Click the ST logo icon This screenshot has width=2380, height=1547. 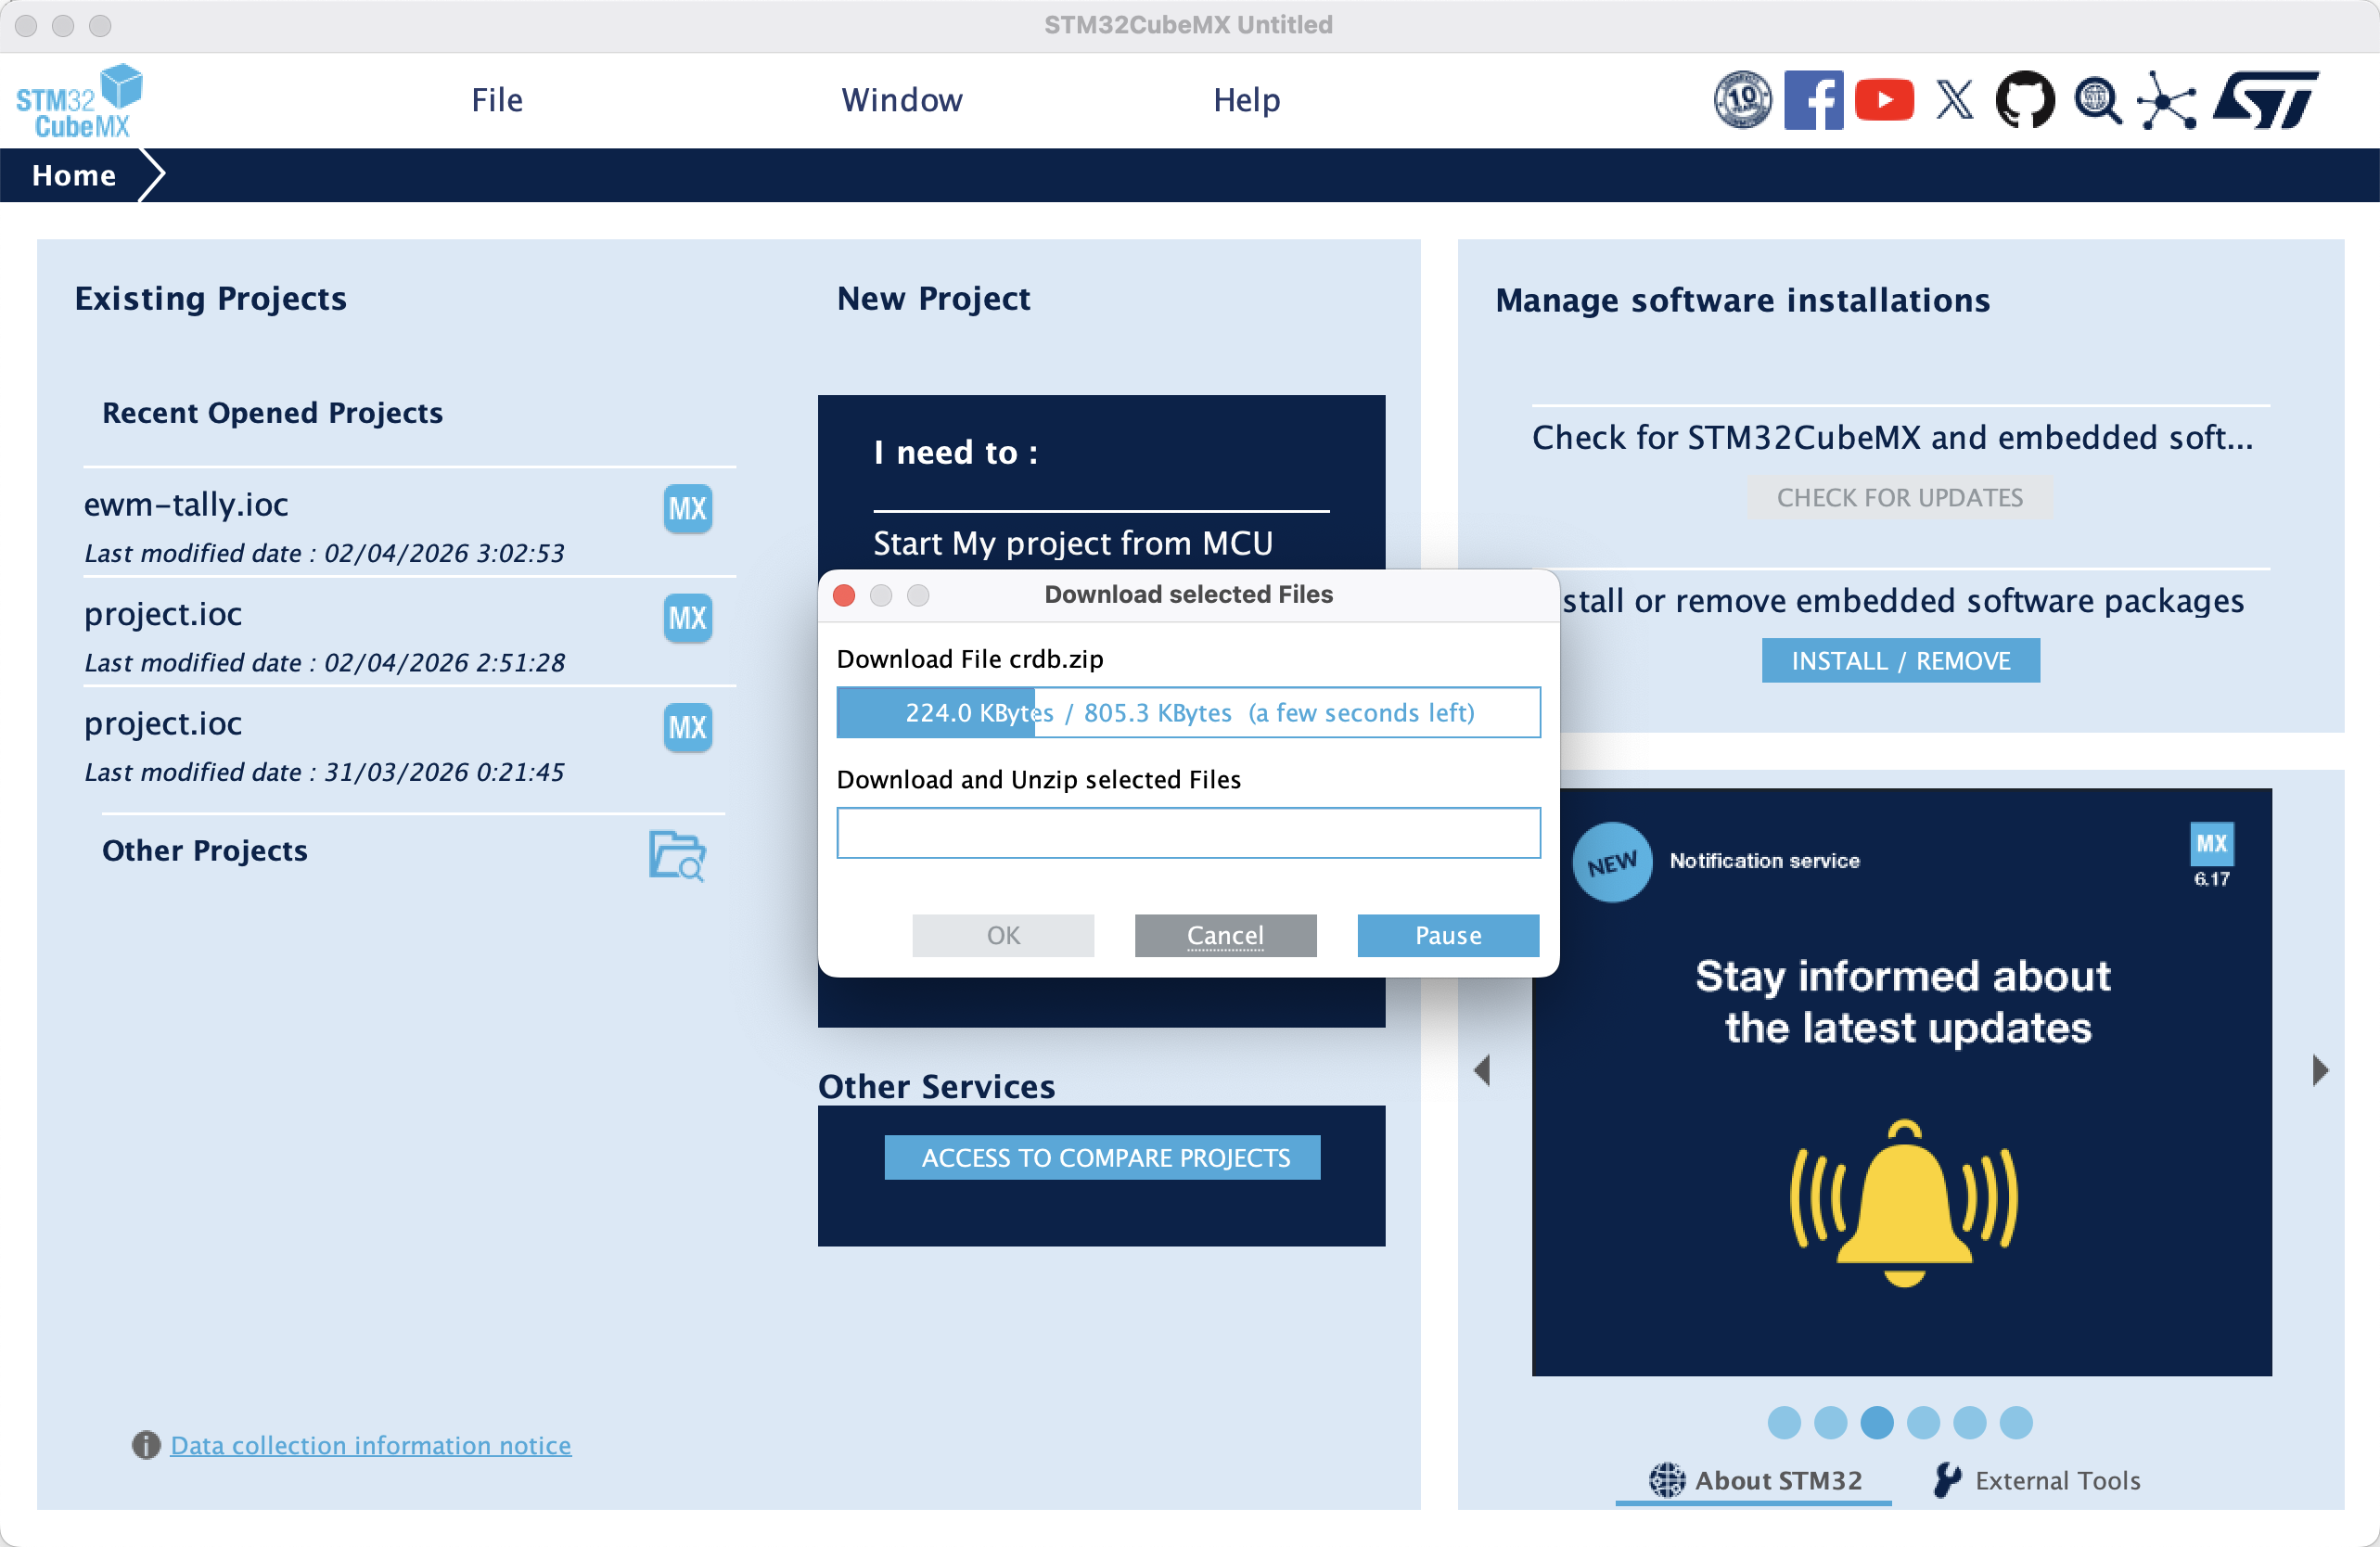[2266, 100]
